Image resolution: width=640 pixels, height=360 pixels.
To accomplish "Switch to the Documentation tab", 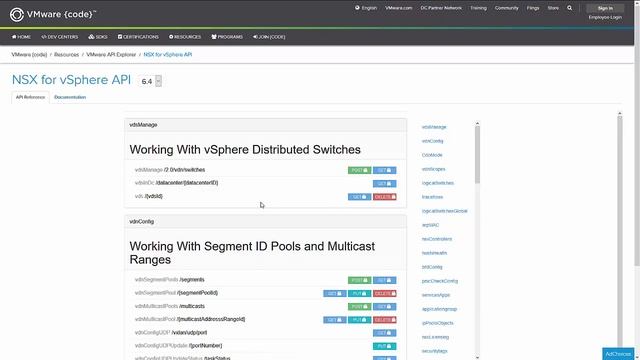I will (x=70, y=97).
